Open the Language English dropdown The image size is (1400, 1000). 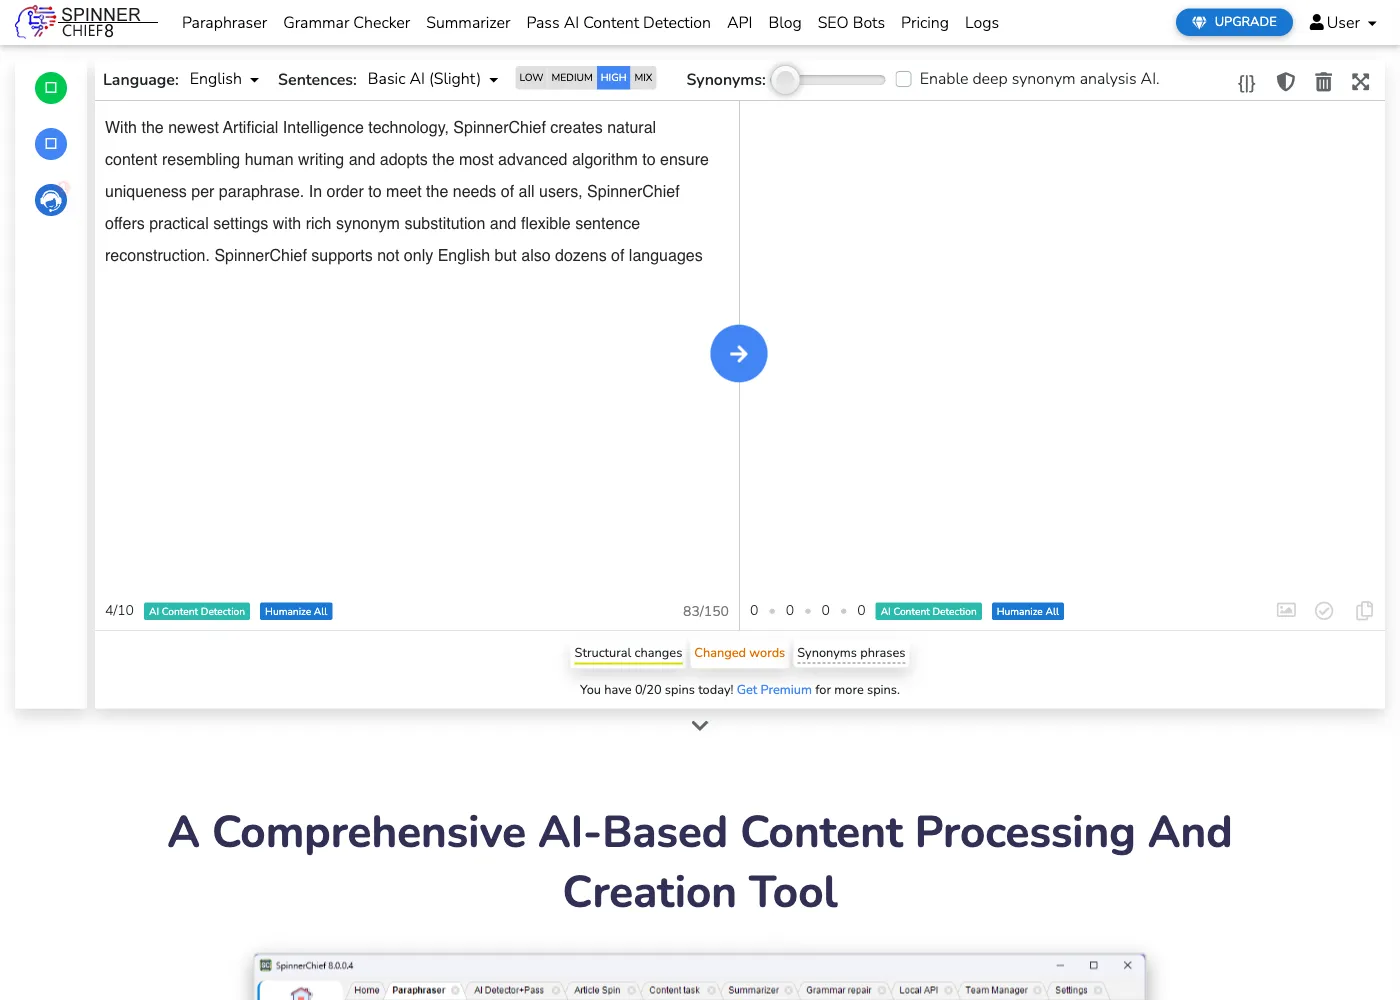[224, 79]
